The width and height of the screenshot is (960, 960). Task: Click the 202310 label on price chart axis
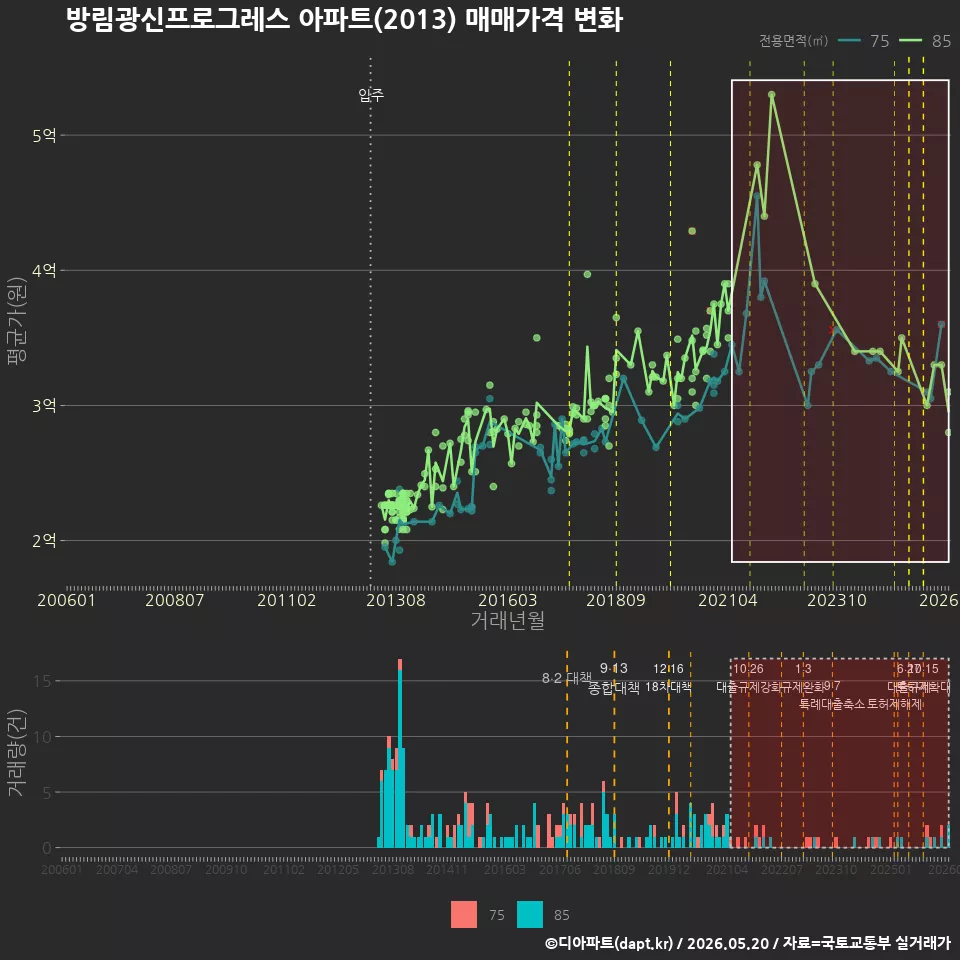pos(837,600)
